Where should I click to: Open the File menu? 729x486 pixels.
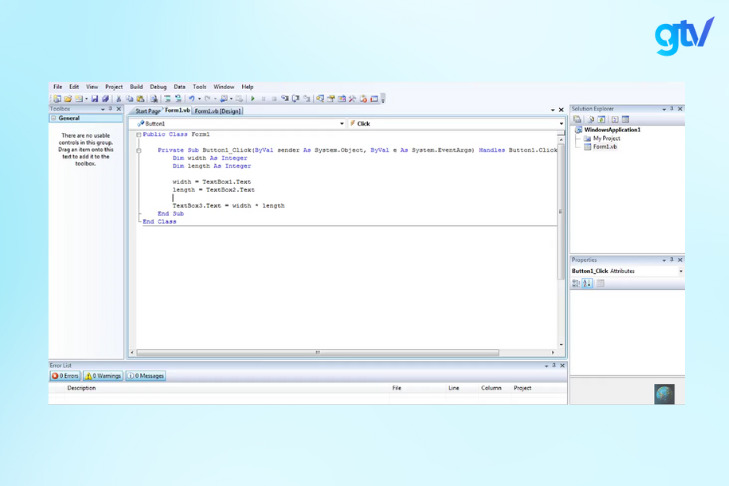58,87
